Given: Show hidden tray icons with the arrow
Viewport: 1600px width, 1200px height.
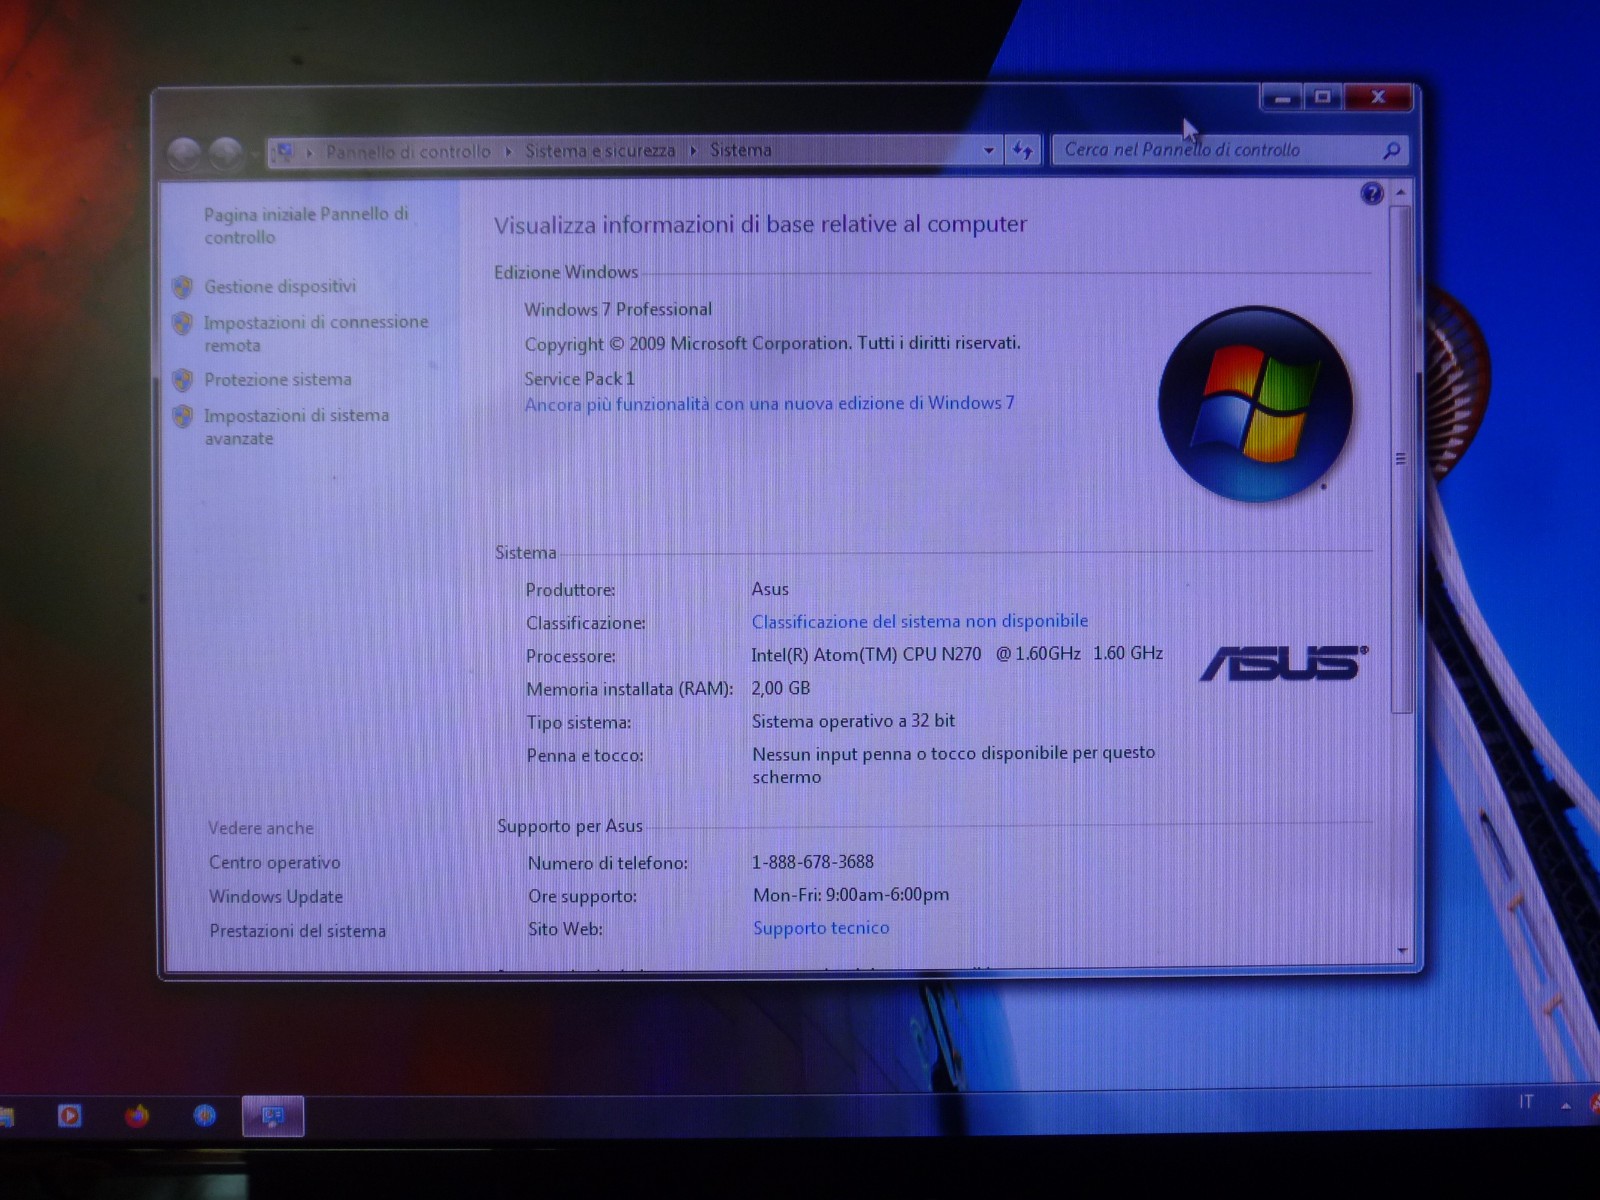Looking at the screenshot, I should click(x=1565, y=1105).
